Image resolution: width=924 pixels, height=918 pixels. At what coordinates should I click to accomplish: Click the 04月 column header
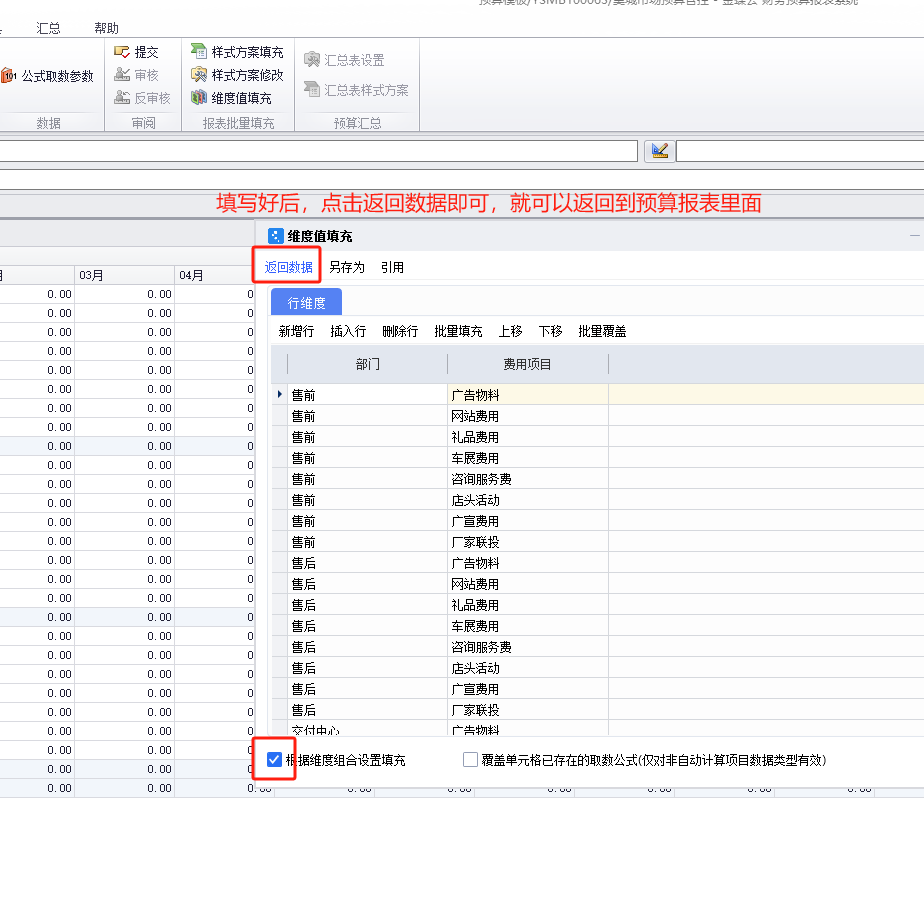click(x=214, y=275)
